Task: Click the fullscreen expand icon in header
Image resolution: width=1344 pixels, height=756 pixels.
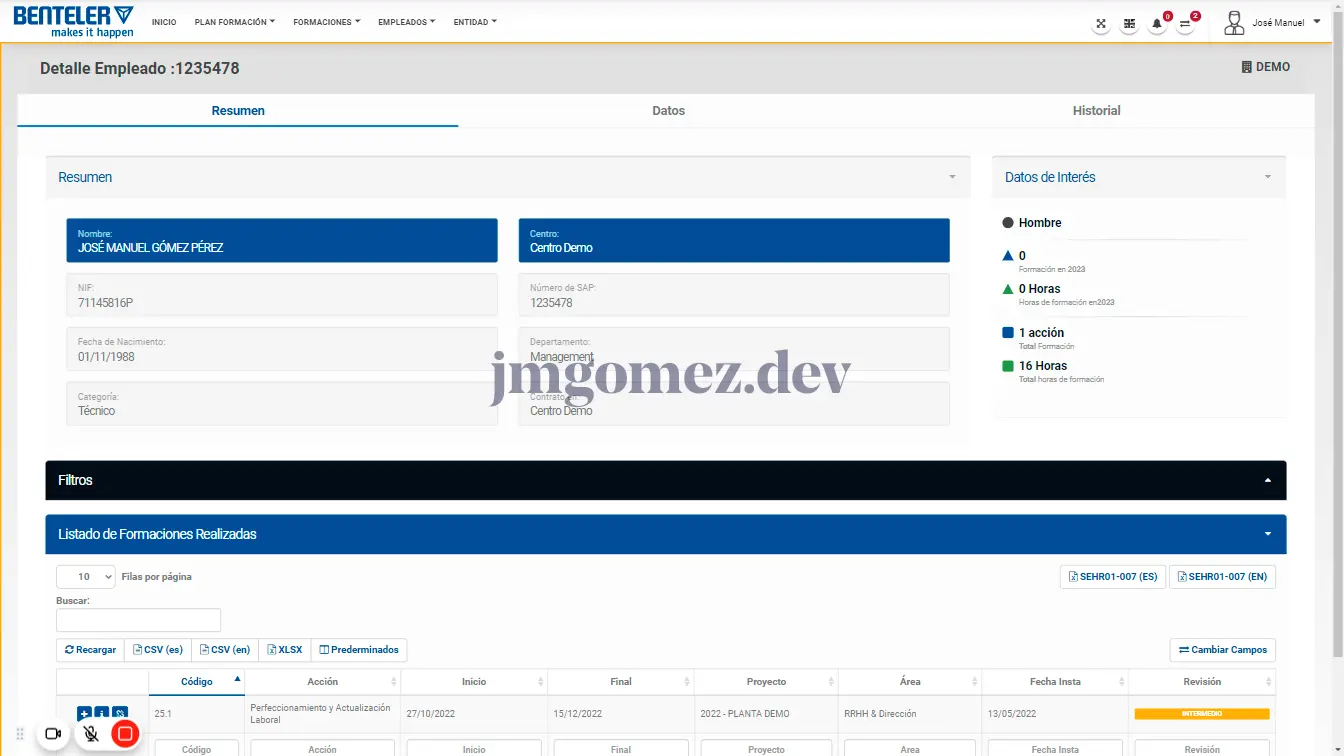Action: 1101,23
